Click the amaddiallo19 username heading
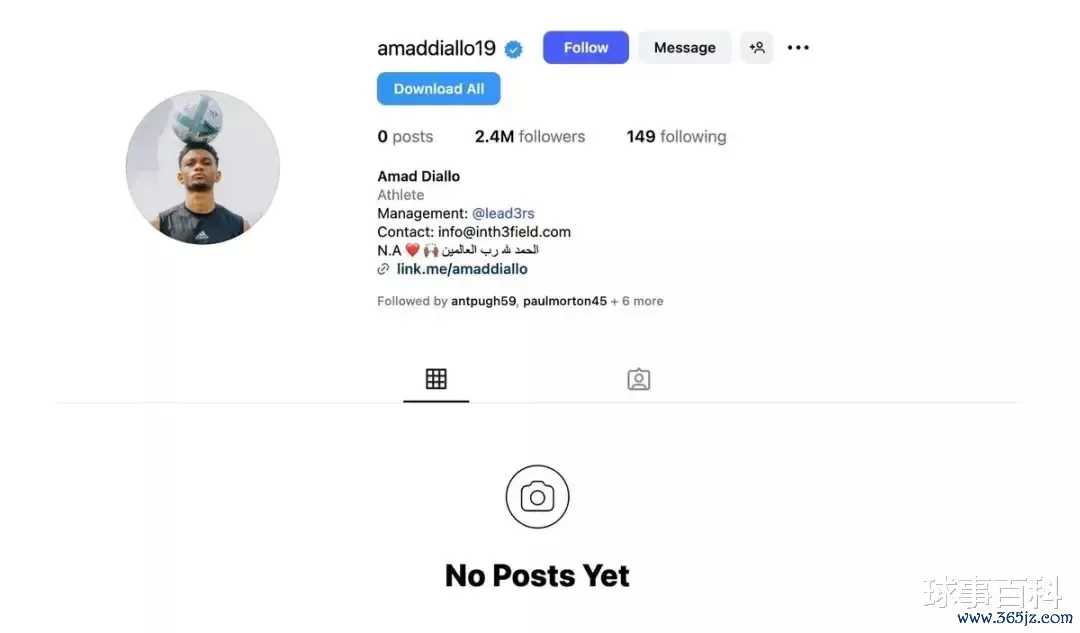 436,48
